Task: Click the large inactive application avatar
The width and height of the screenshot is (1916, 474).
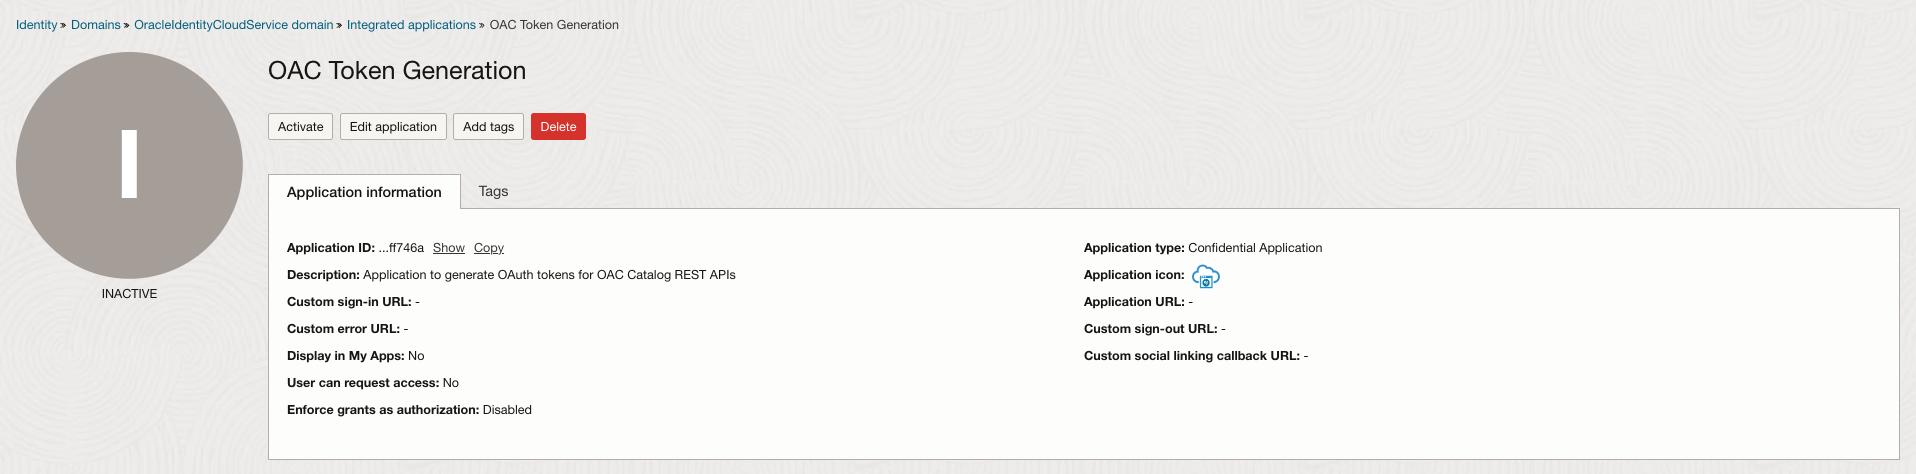Action: point(129,165)
